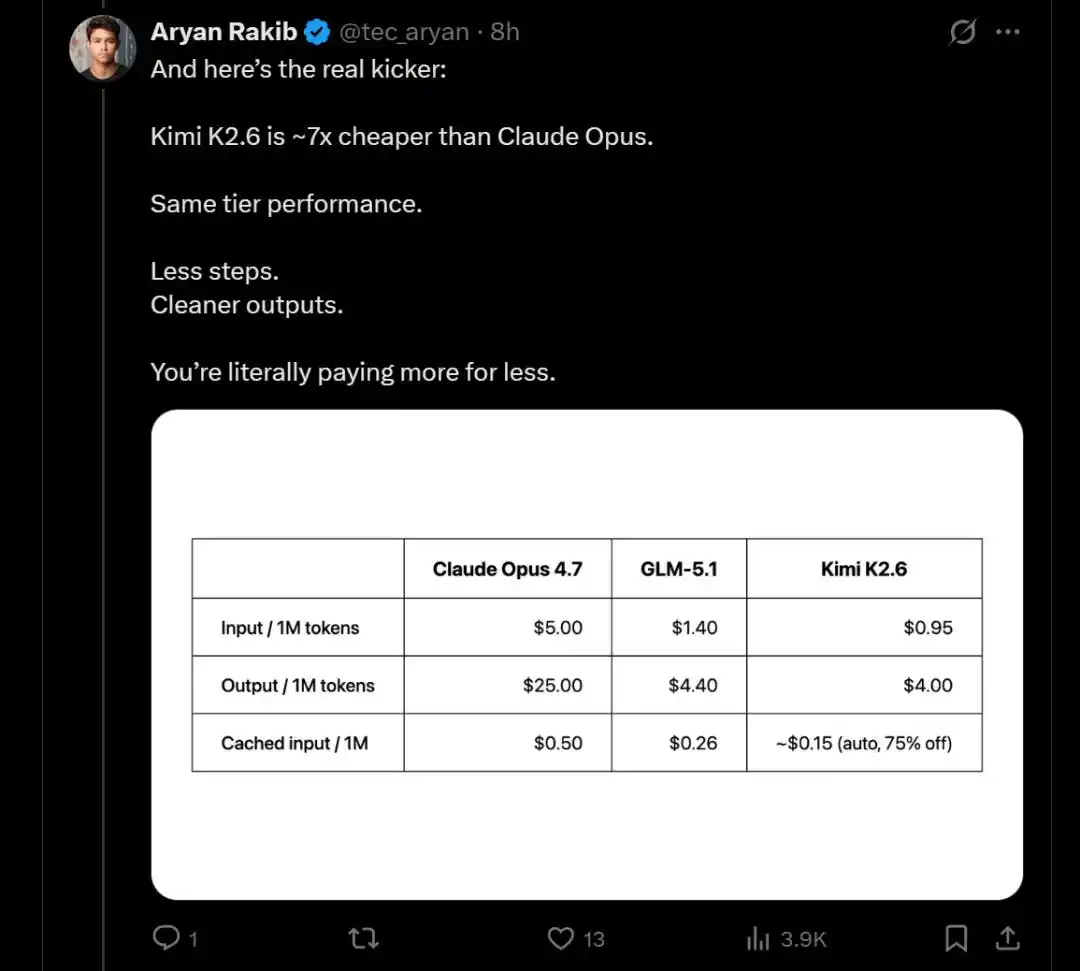View post analytics bar-chart icon
Screen dimensions: 1080x971
(x=758, y=938)
